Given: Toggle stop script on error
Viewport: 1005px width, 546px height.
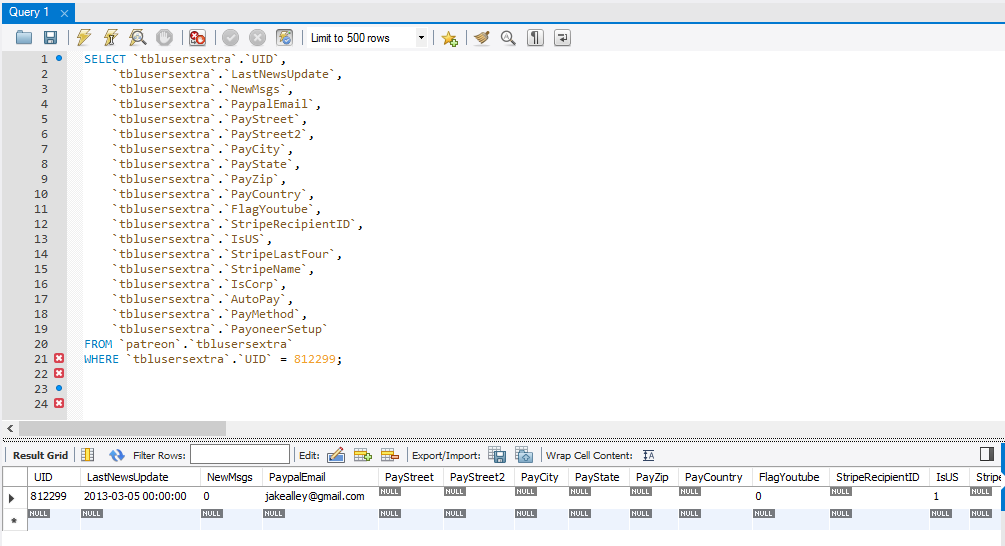Looking at the screenshot, I should [197, 38].
